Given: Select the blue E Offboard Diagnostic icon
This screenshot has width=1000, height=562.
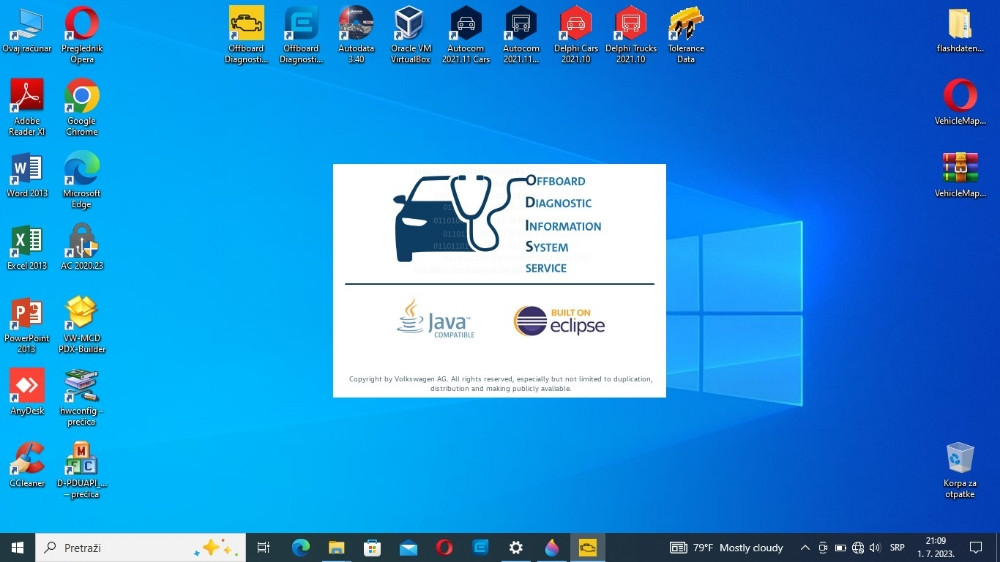Looking at the screenshot, I should (301, 34).
